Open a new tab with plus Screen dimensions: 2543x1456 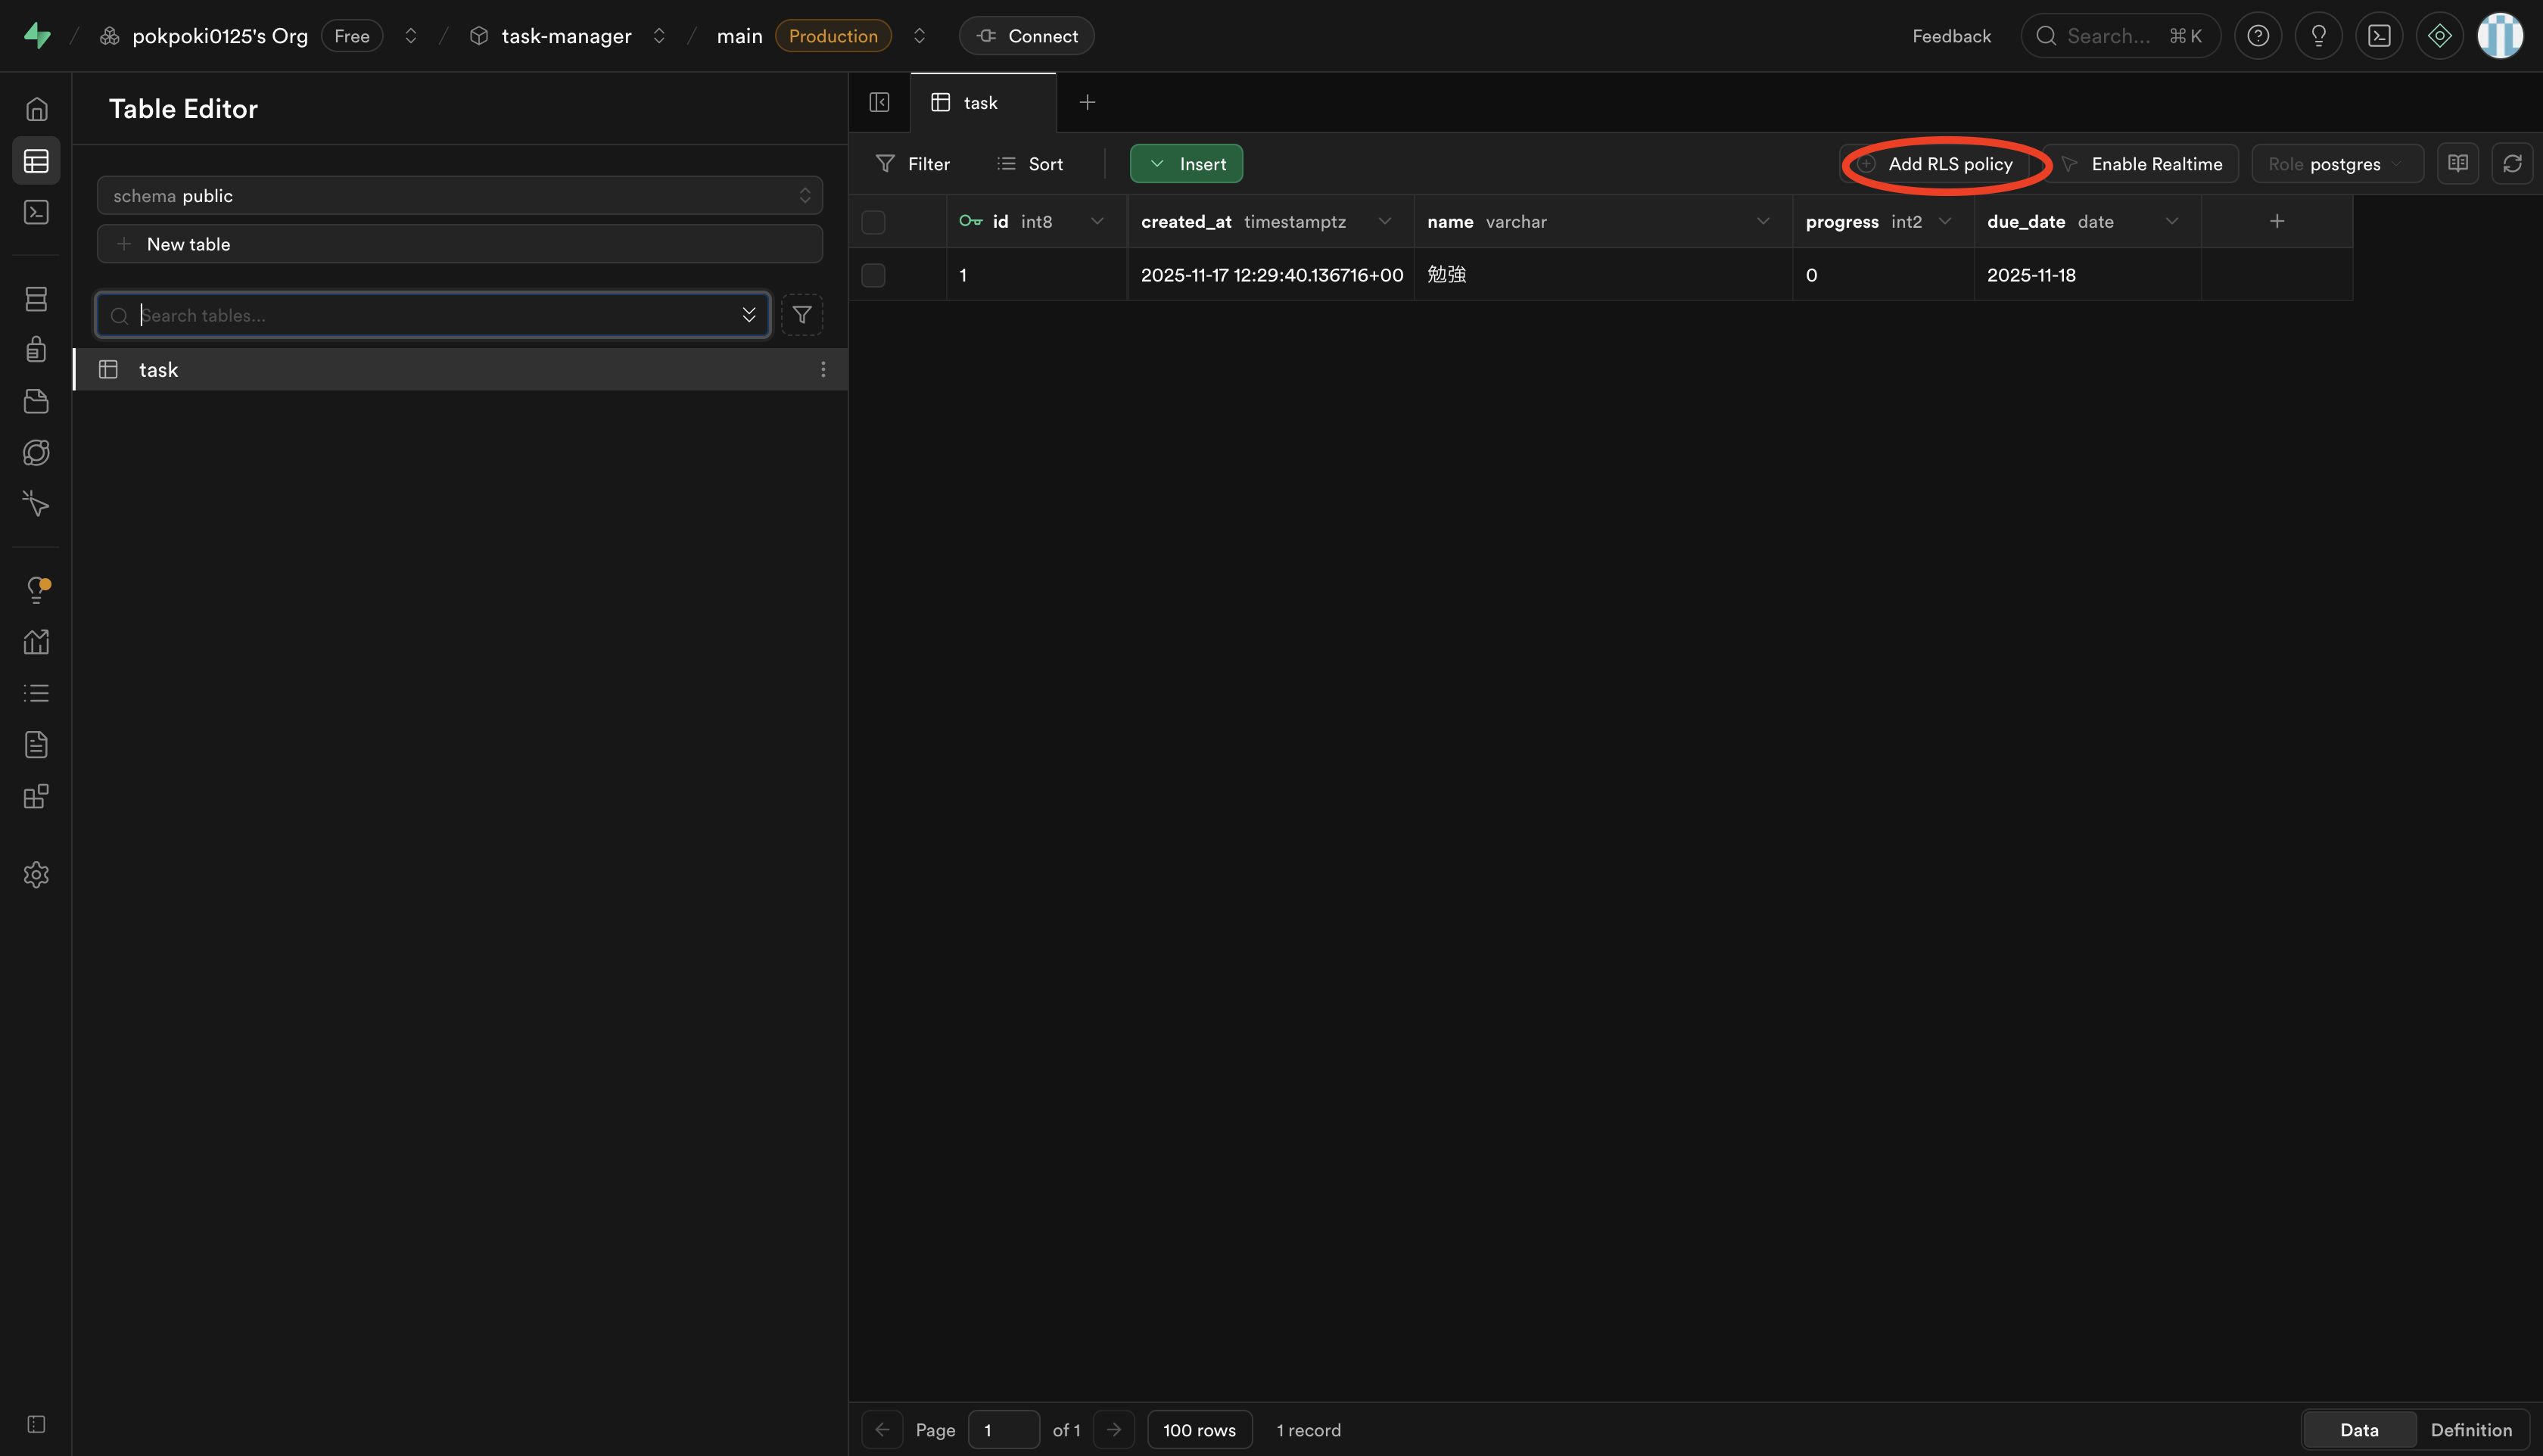pyautogui.click(x=1087, y=103)
